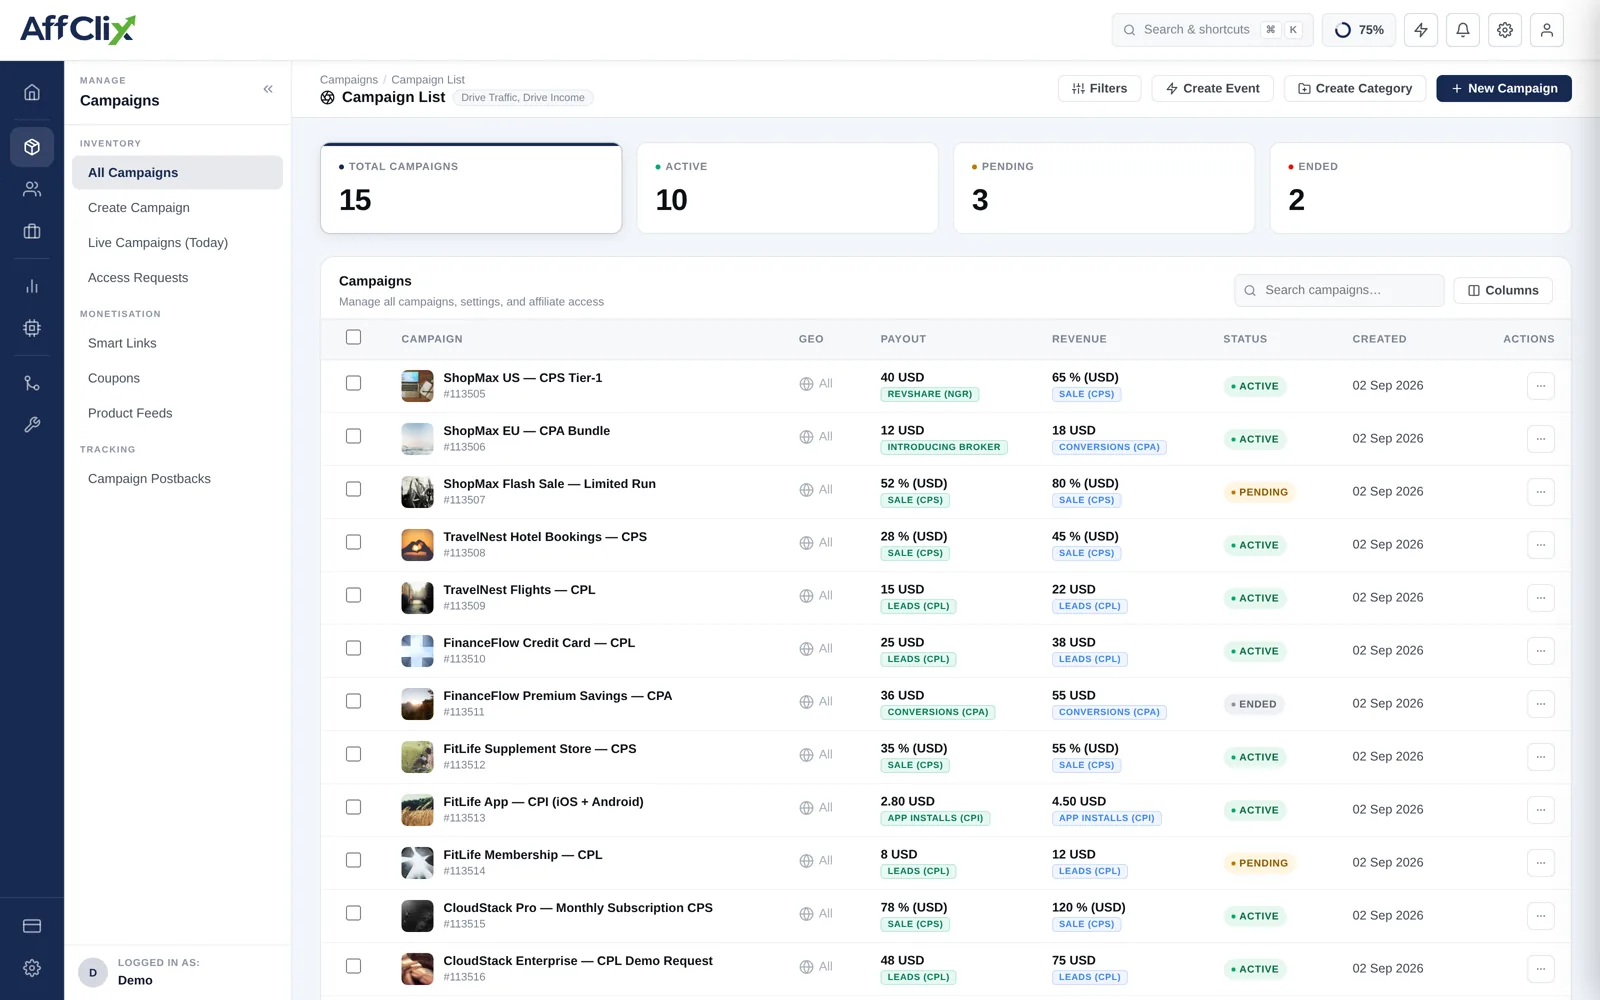1600x1000 pixels.
Task: Open the branch integrations icon in rail
Action: pos(32,383)
